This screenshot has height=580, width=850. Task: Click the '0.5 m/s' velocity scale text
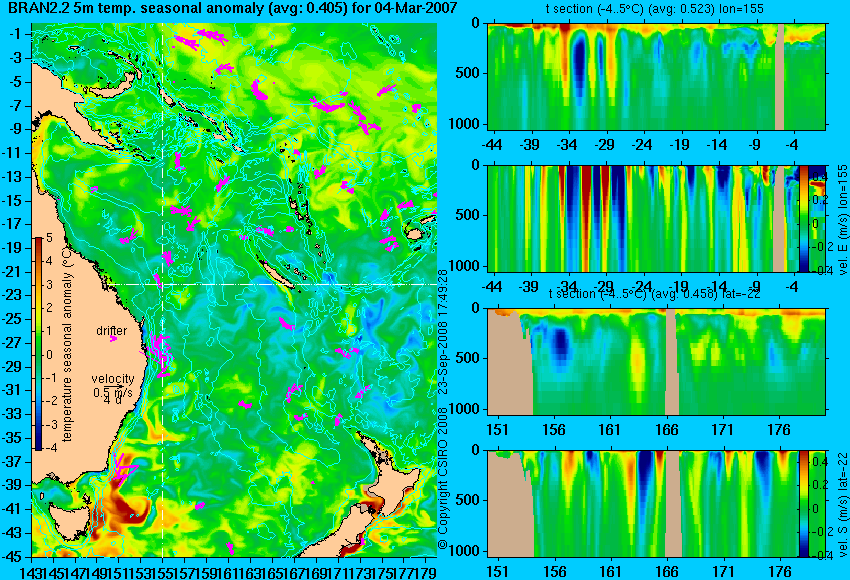pyautogui.click(x=113, y=392)
